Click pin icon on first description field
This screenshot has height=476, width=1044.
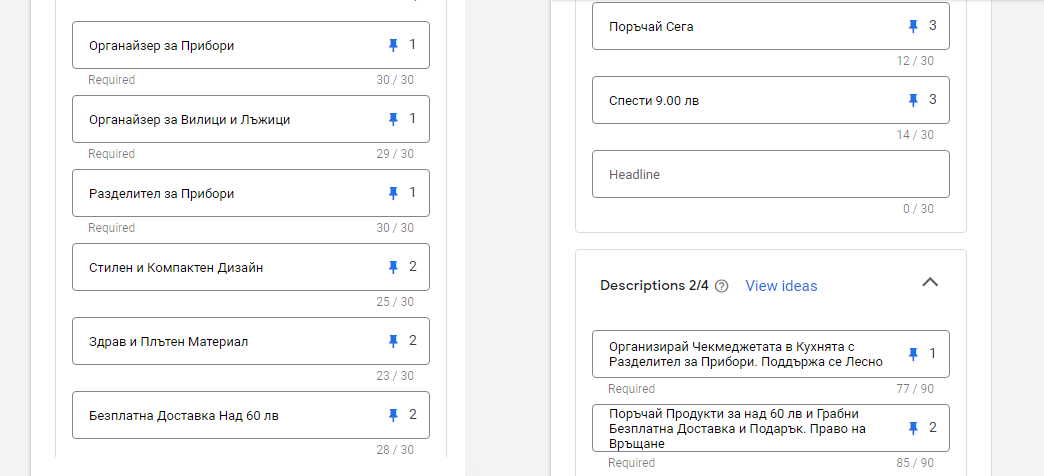[913, 354]
